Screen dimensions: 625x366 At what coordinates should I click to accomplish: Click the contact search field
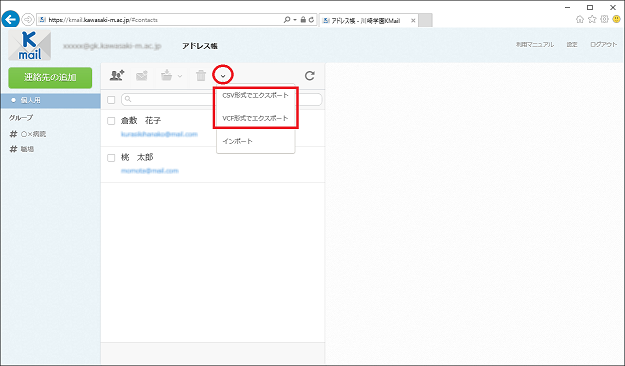click(221, 99)
